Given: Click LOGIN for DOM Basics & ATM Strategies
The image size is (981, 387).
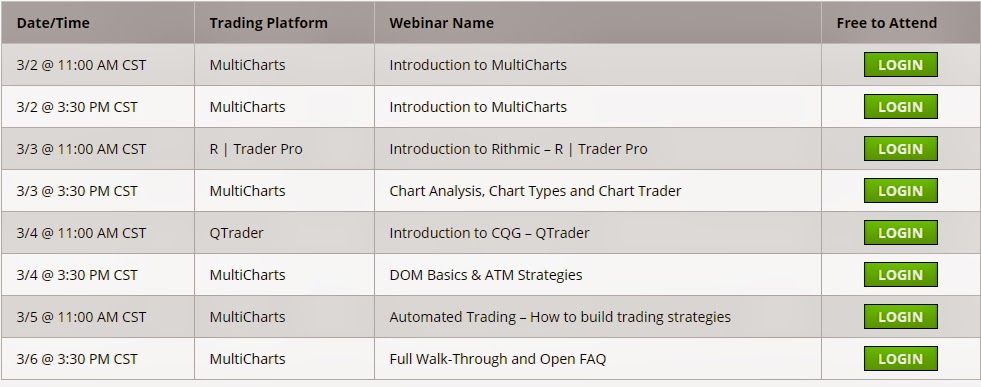Looking at the screenshot, I should 900,274.
